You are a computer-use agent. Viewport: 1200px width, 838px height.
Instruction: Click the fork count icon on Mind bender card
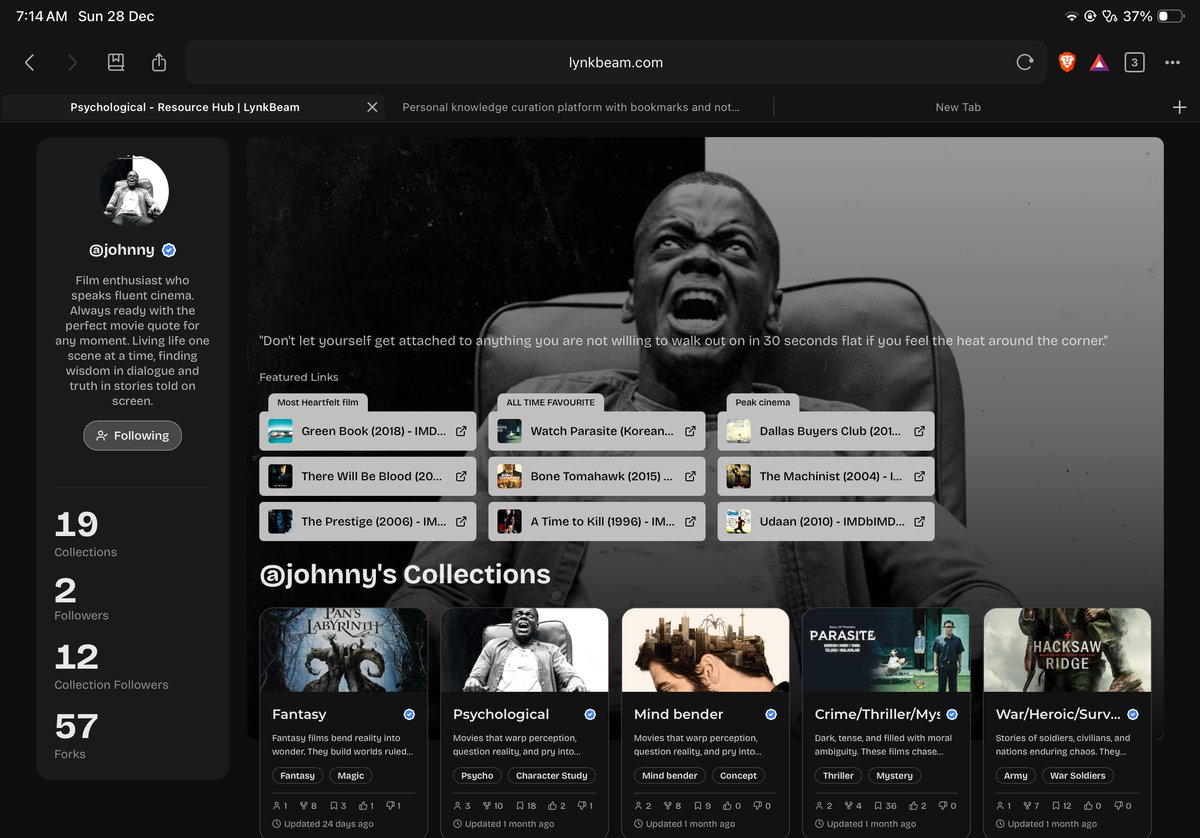[x=666, y=806]
